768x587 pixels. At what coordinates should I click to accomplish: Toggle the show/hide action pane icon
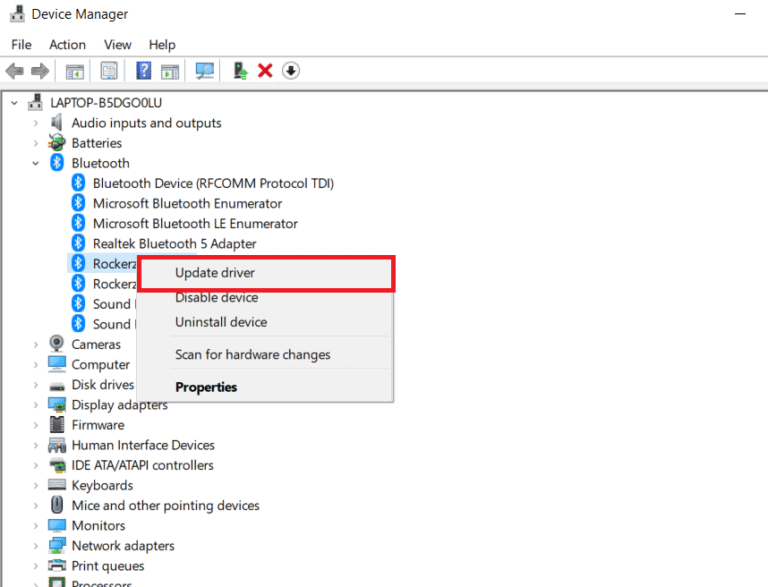coord(170,72)
